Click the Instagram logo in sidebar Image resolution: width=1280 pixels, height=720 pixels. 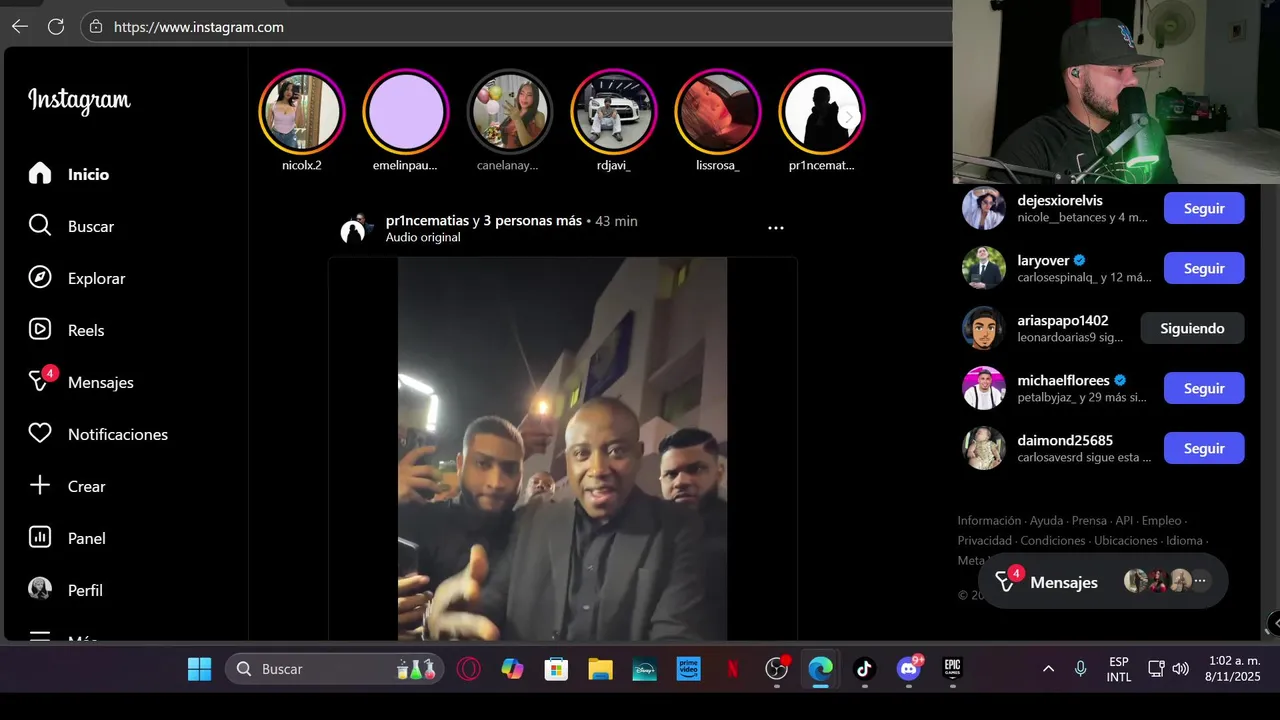(79, 100)
